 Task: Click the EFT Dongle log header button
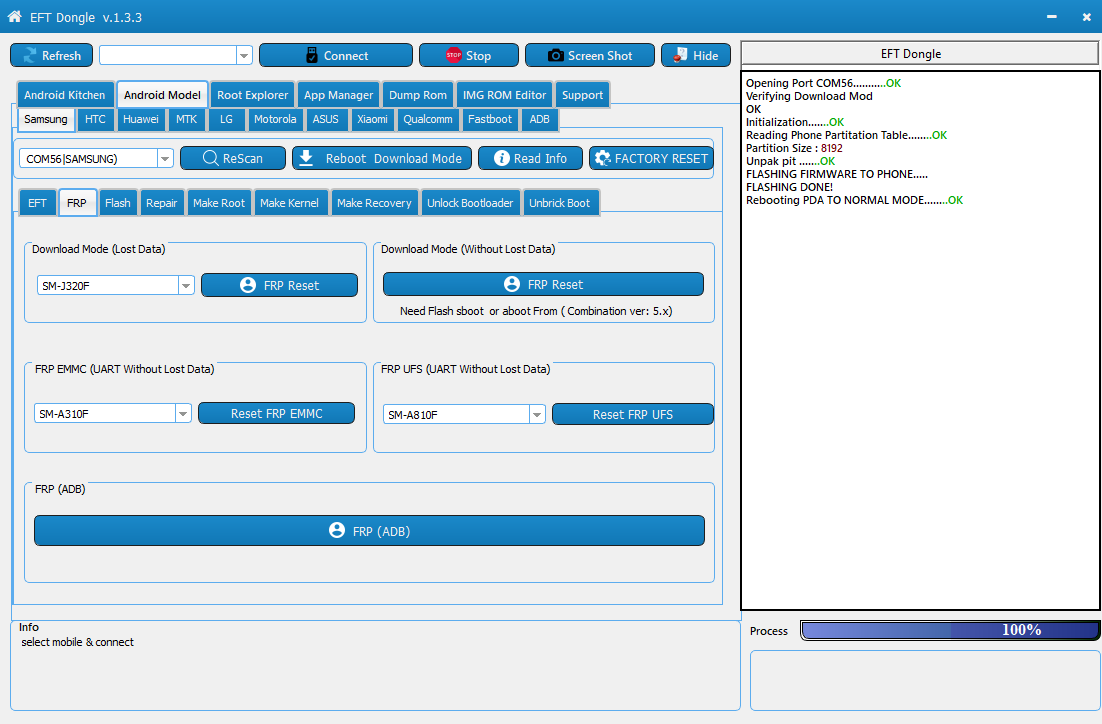[919, 53]
